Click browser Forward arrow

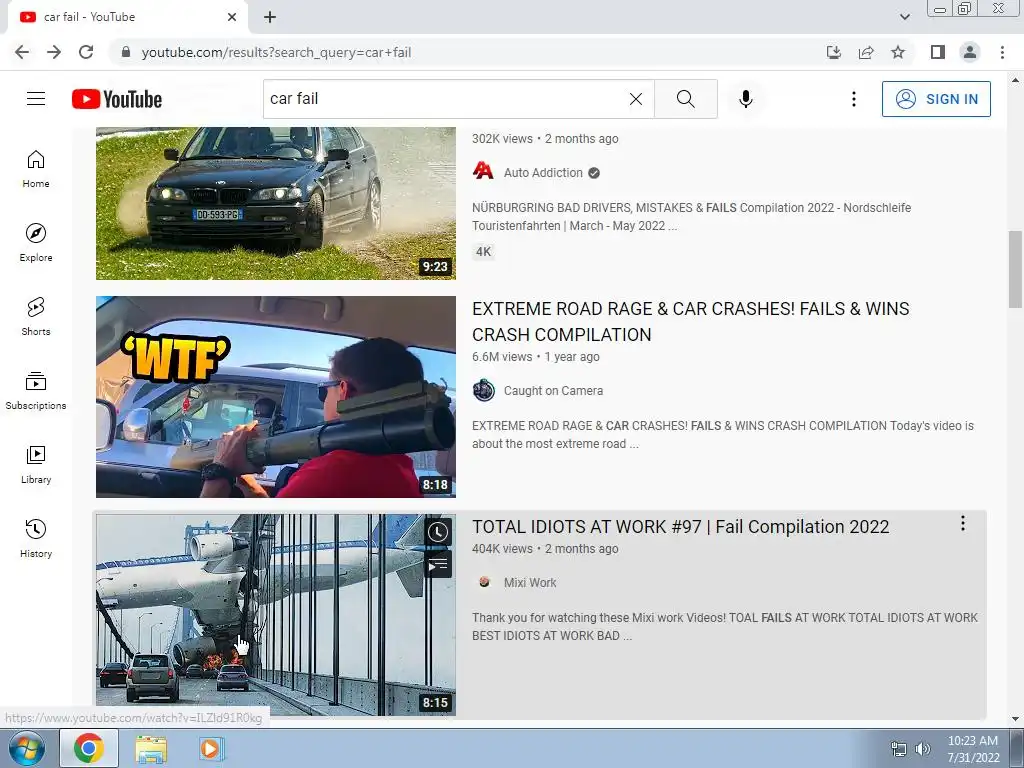click(54, 52)
